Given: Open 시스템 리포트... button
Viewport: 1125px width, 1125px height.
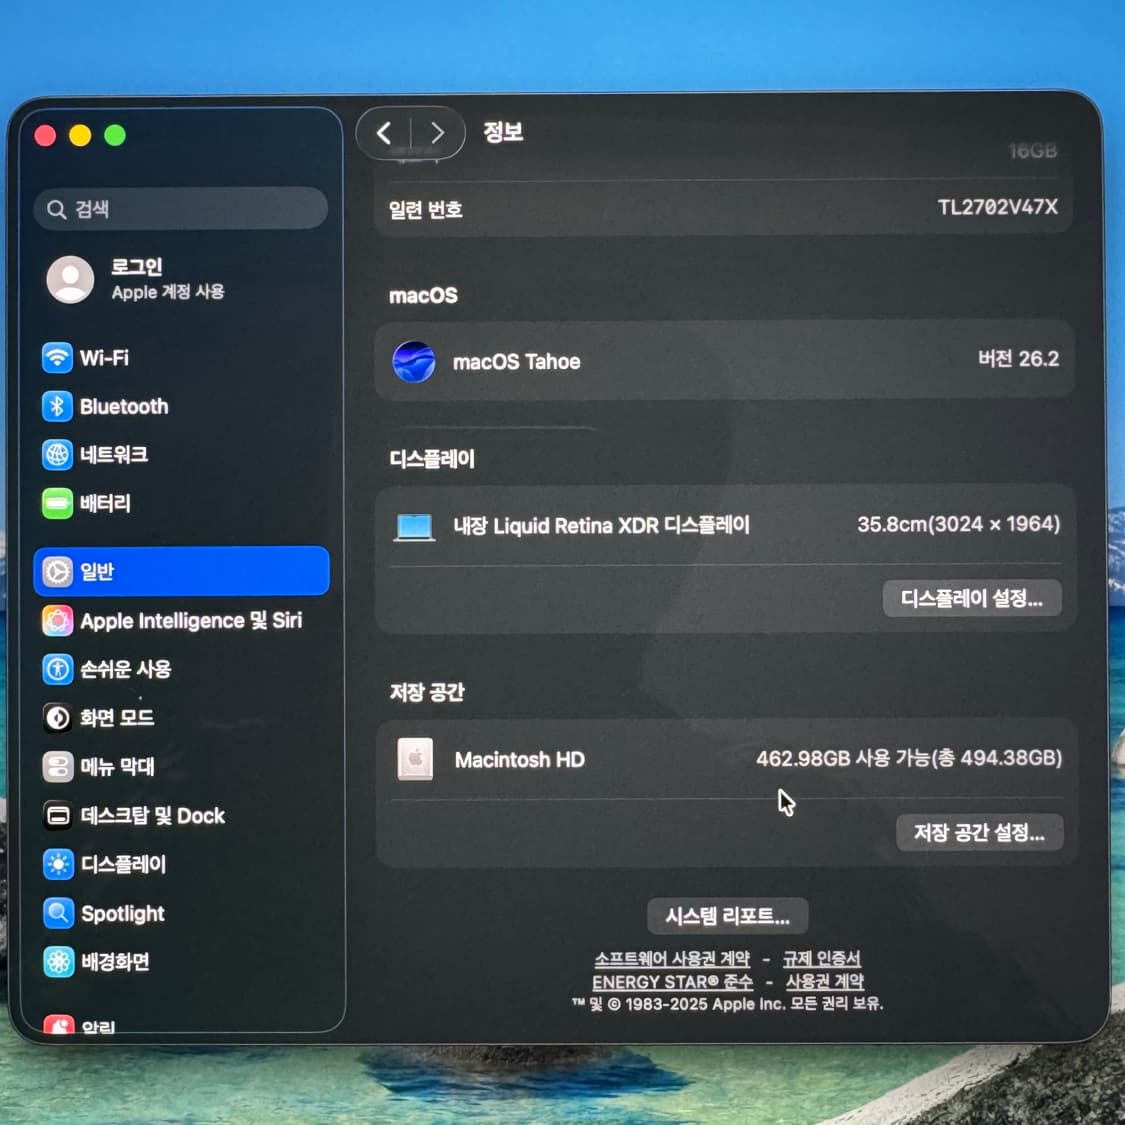Looking at the screenshot, I should coord(727,917).
